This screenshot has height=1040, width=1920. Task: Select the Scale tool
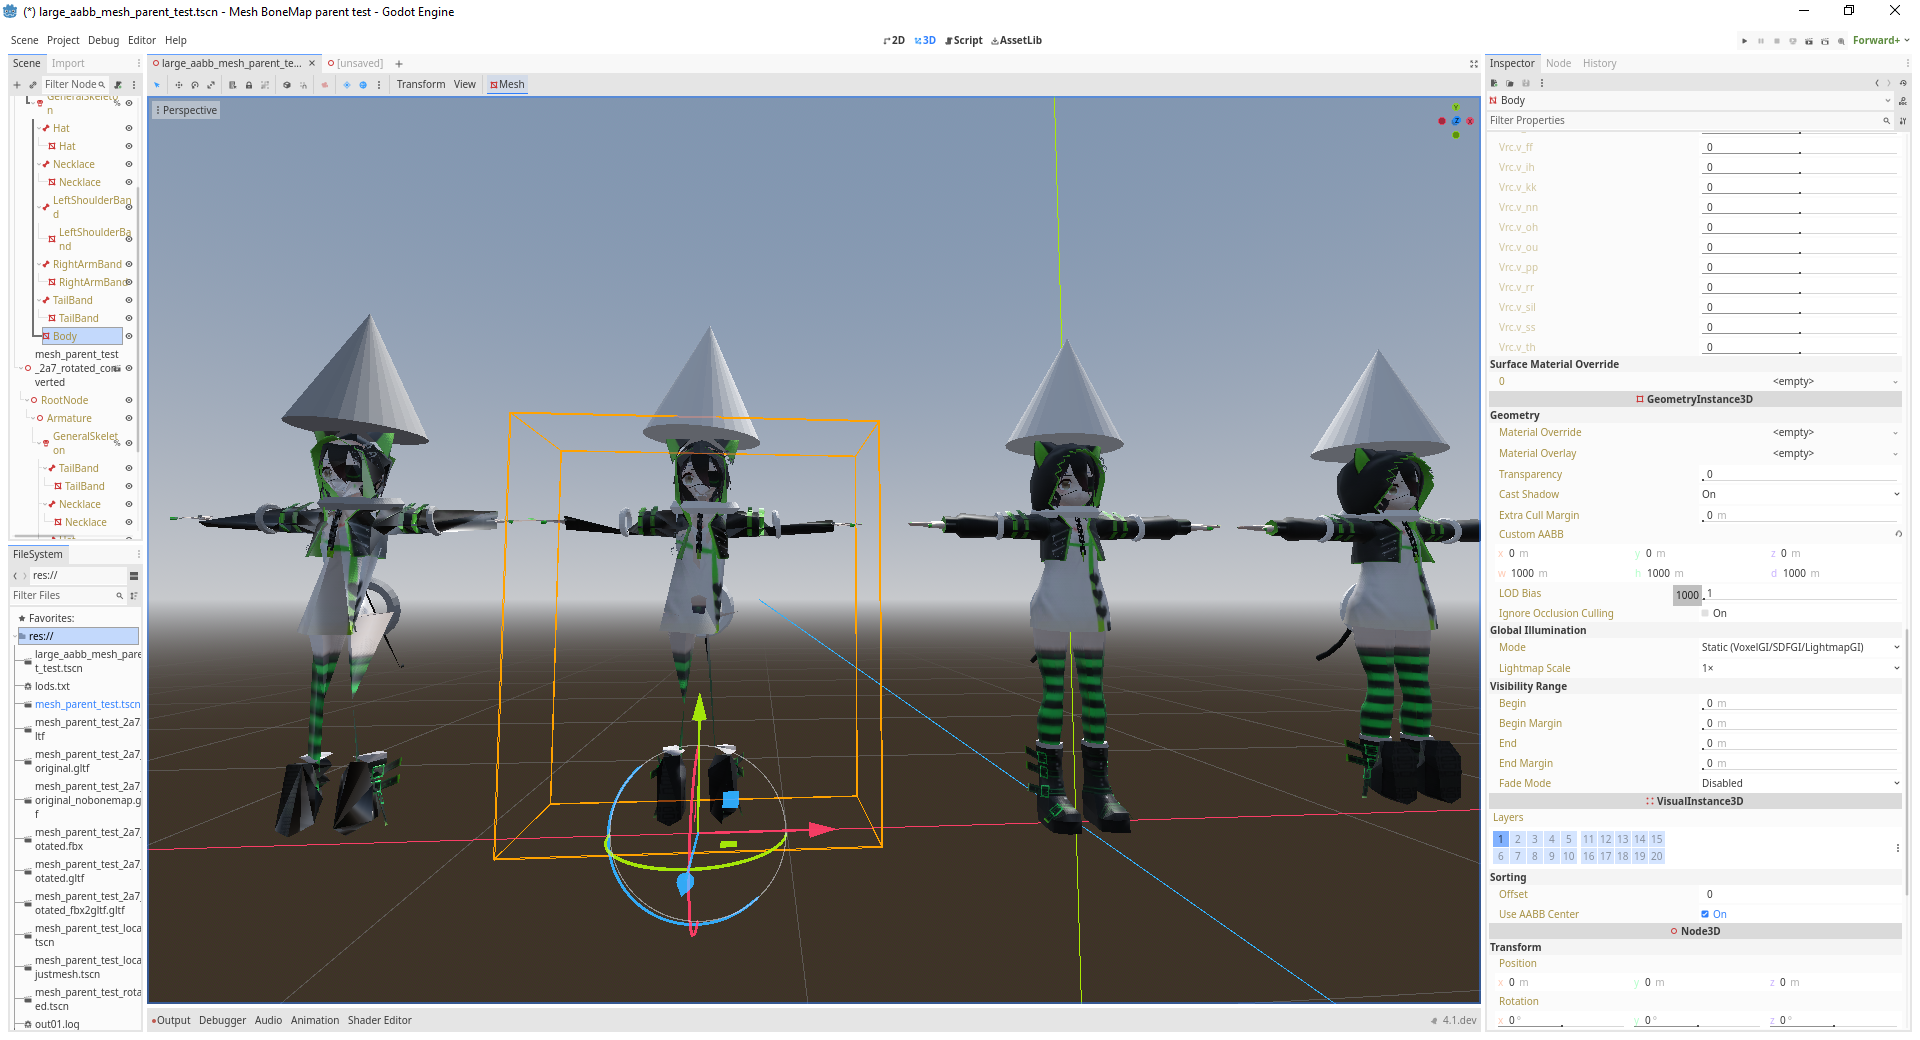[211, 85]
